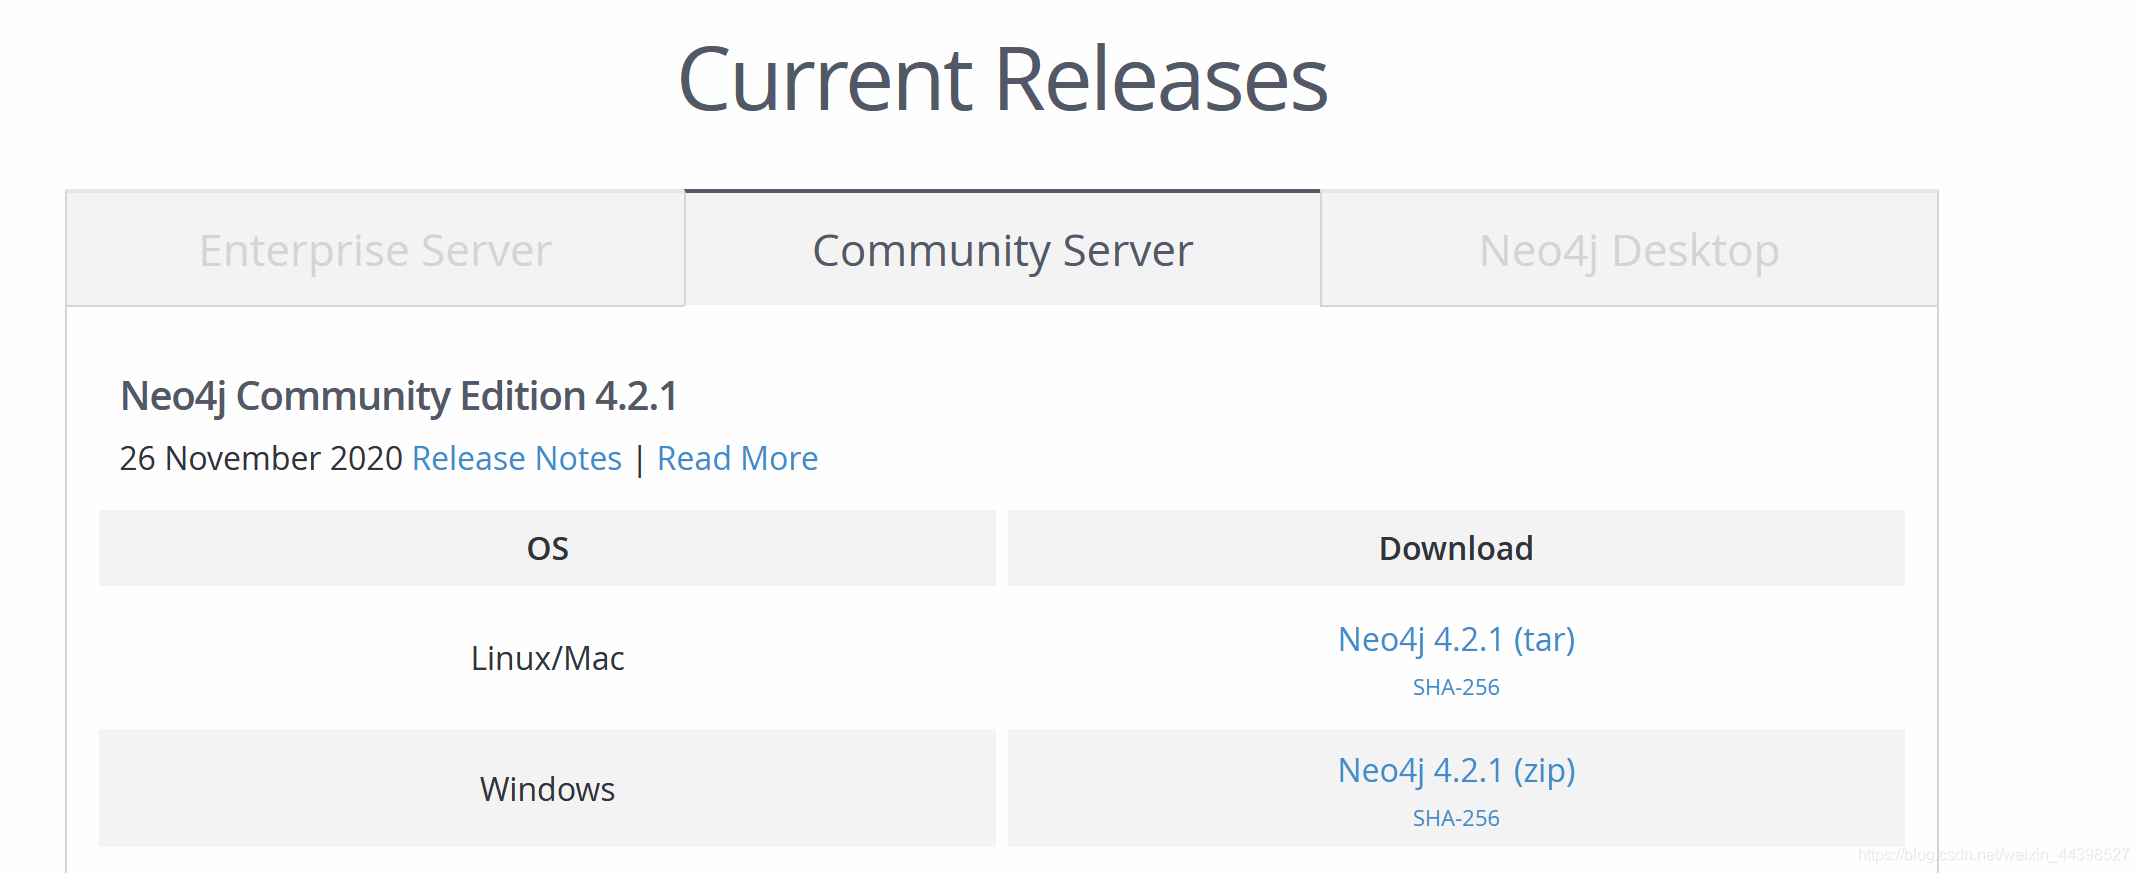Click the 26 November 2020 release date
Image resolution: width=2139 pixels, height=873 pixels.
coord(261,458)
